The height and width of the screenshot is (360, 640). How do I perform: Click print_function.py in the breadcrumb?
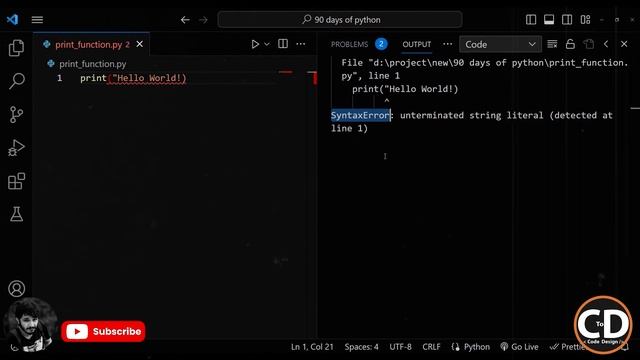pos(93,64)
